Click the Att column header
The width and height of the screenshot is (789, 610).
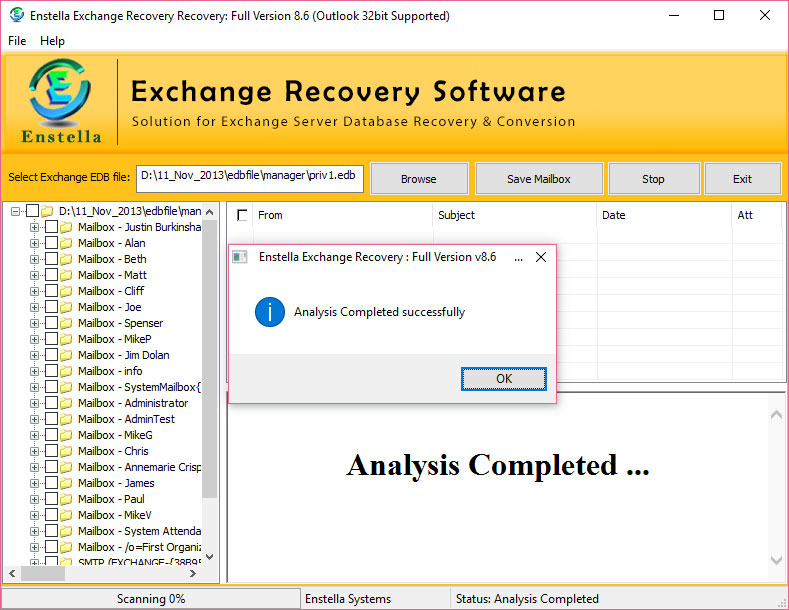(756, 215)
